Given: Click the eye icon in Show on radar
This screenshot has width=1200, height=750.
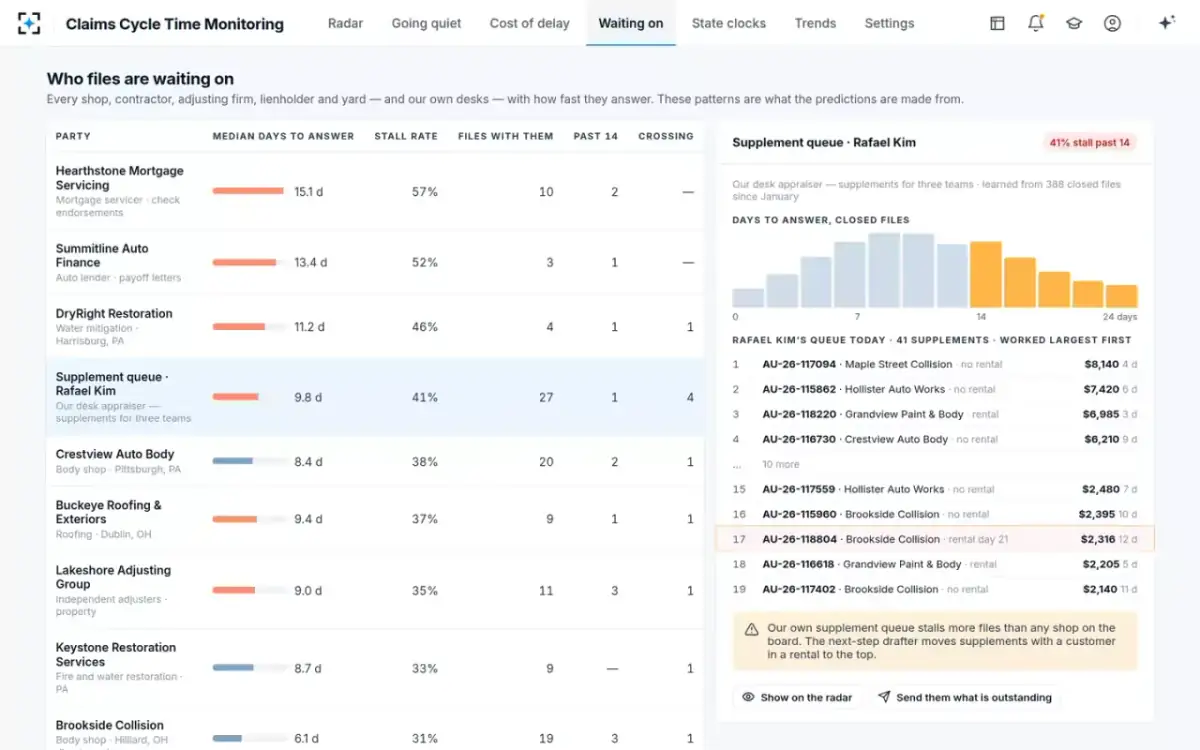Looking at the screenshot, I should point(748,697).
